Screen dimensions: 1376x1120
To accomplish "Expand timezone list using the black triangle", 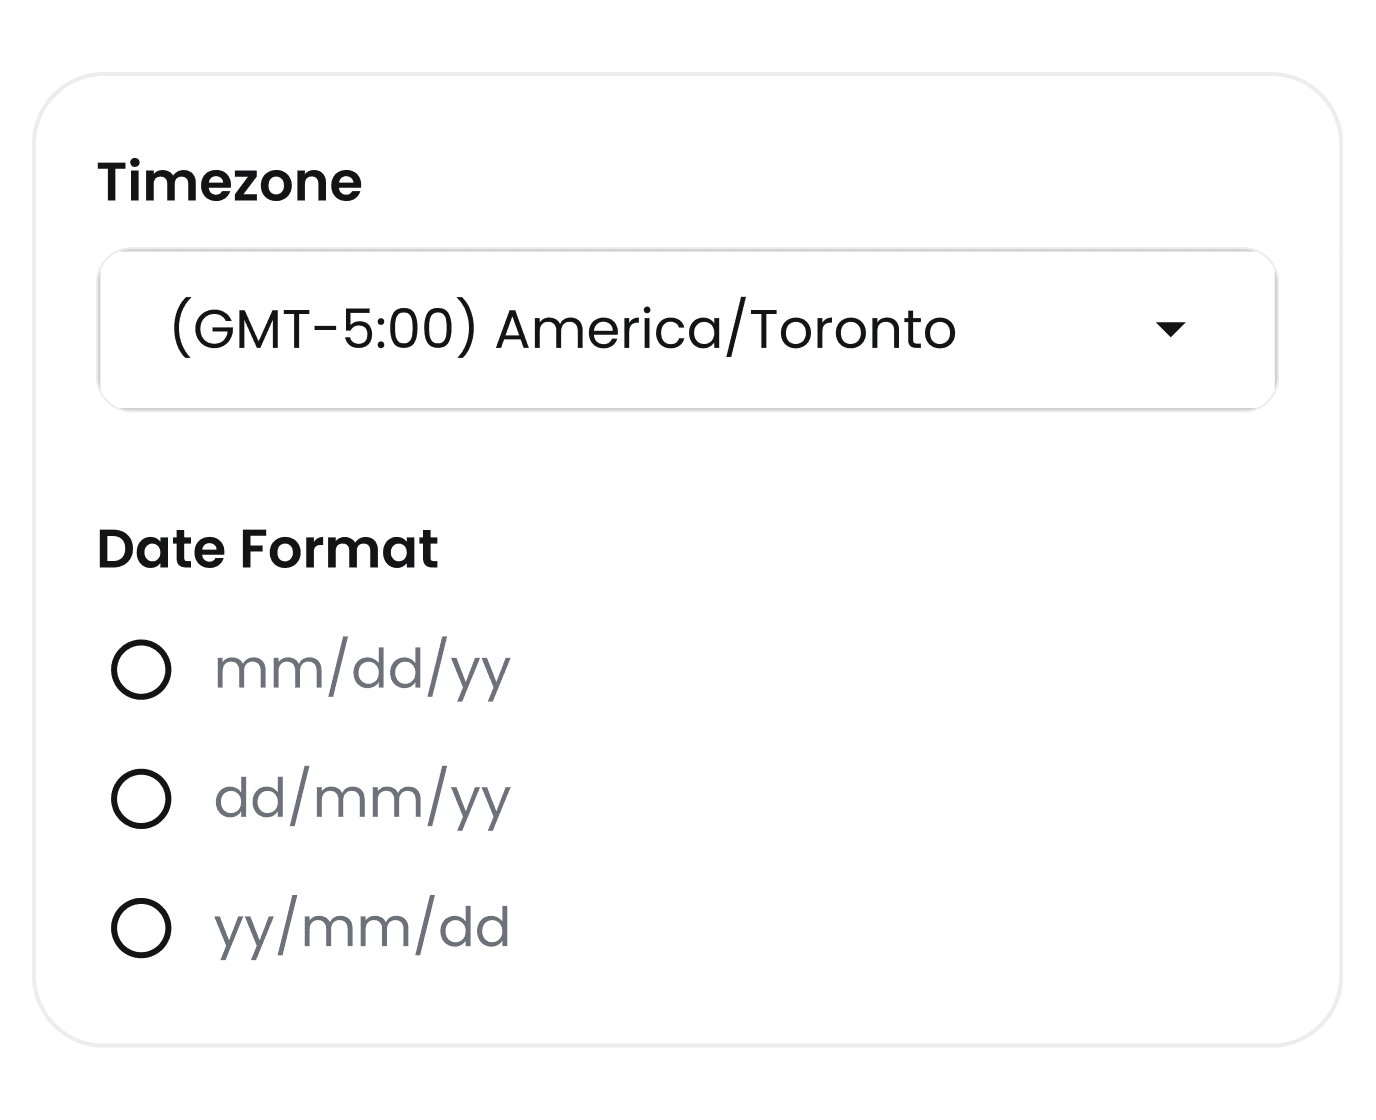I will tap(1169, 329).
